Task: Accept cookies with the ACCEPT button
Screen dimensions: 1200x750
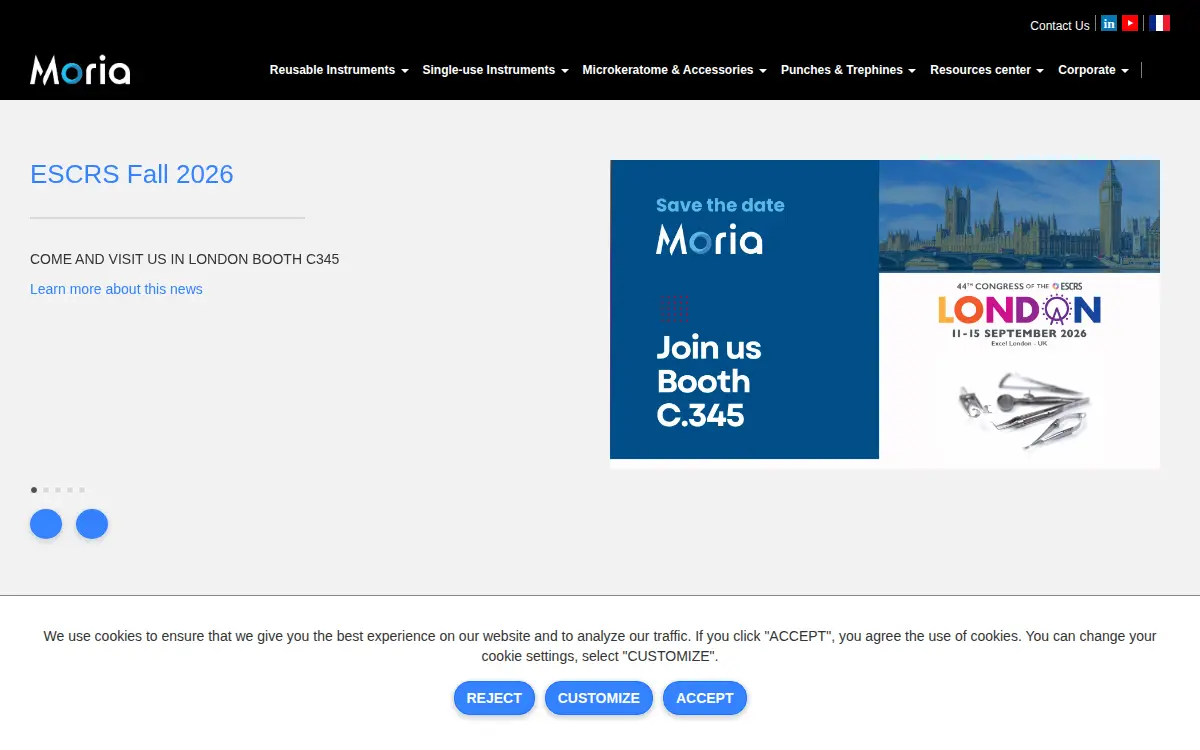Action: click(705, 698)
